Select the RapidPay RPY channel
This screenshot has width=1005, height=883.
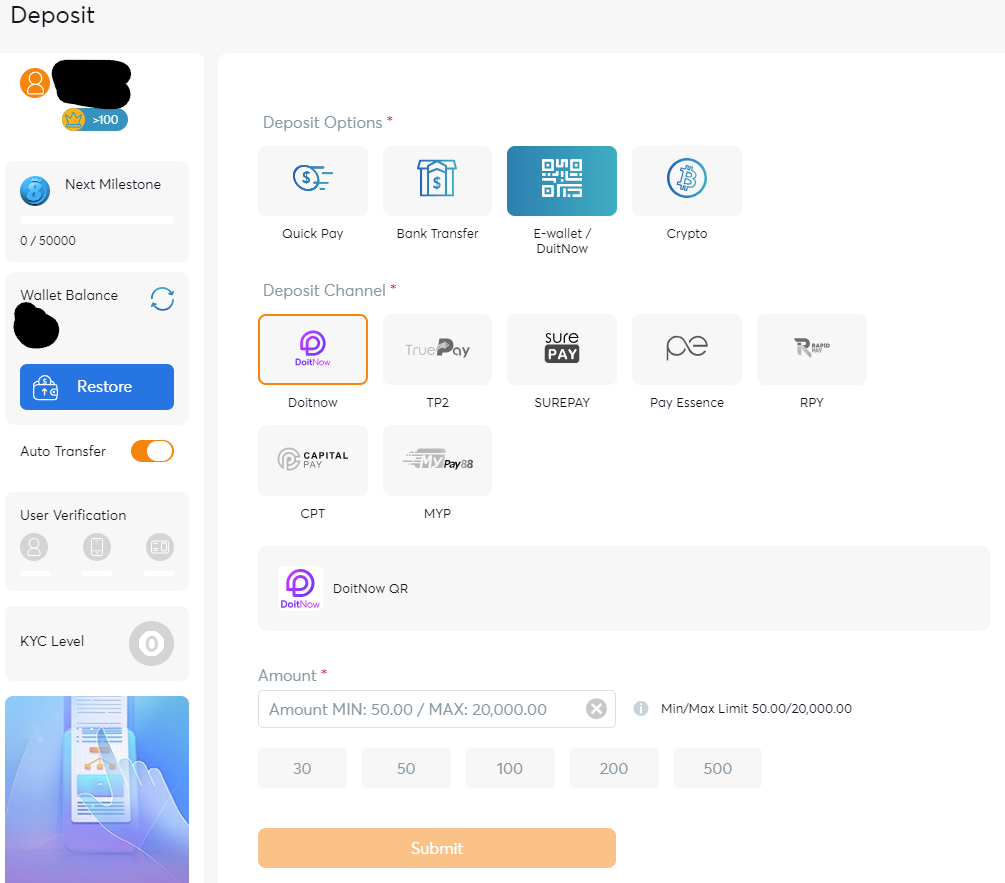pos(811,349)
